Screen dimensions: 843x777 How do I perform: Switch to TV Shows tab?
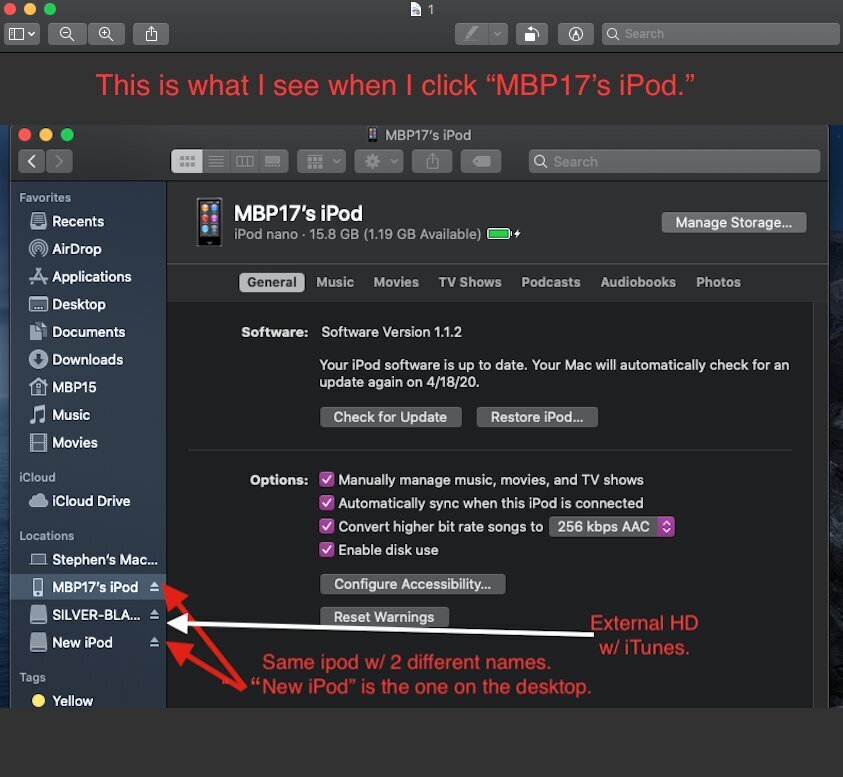pos(469,282)
